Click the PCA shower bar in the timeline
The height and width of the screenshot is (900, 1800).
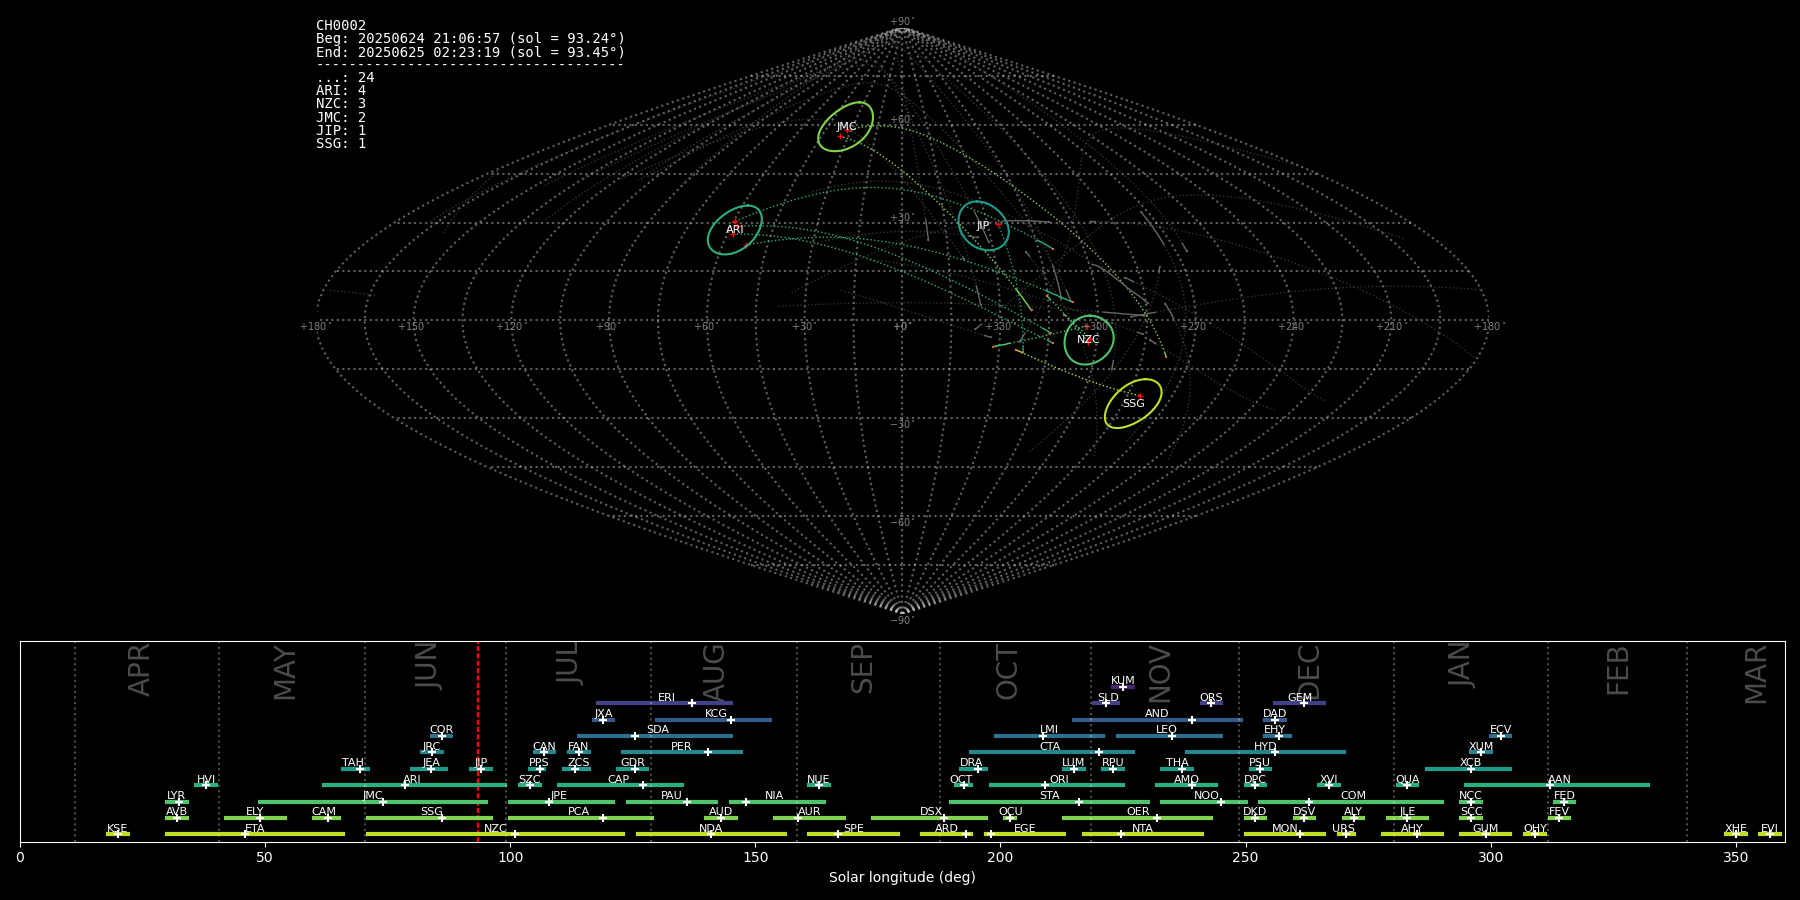pyautogui.click(x=580, y=818)
